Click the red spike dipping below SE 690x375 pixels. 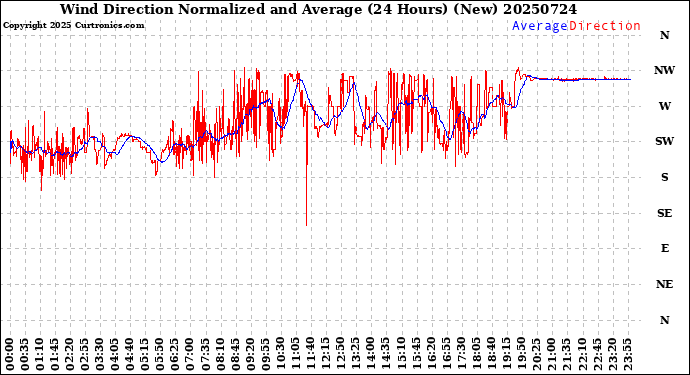(x=307, y=194)
